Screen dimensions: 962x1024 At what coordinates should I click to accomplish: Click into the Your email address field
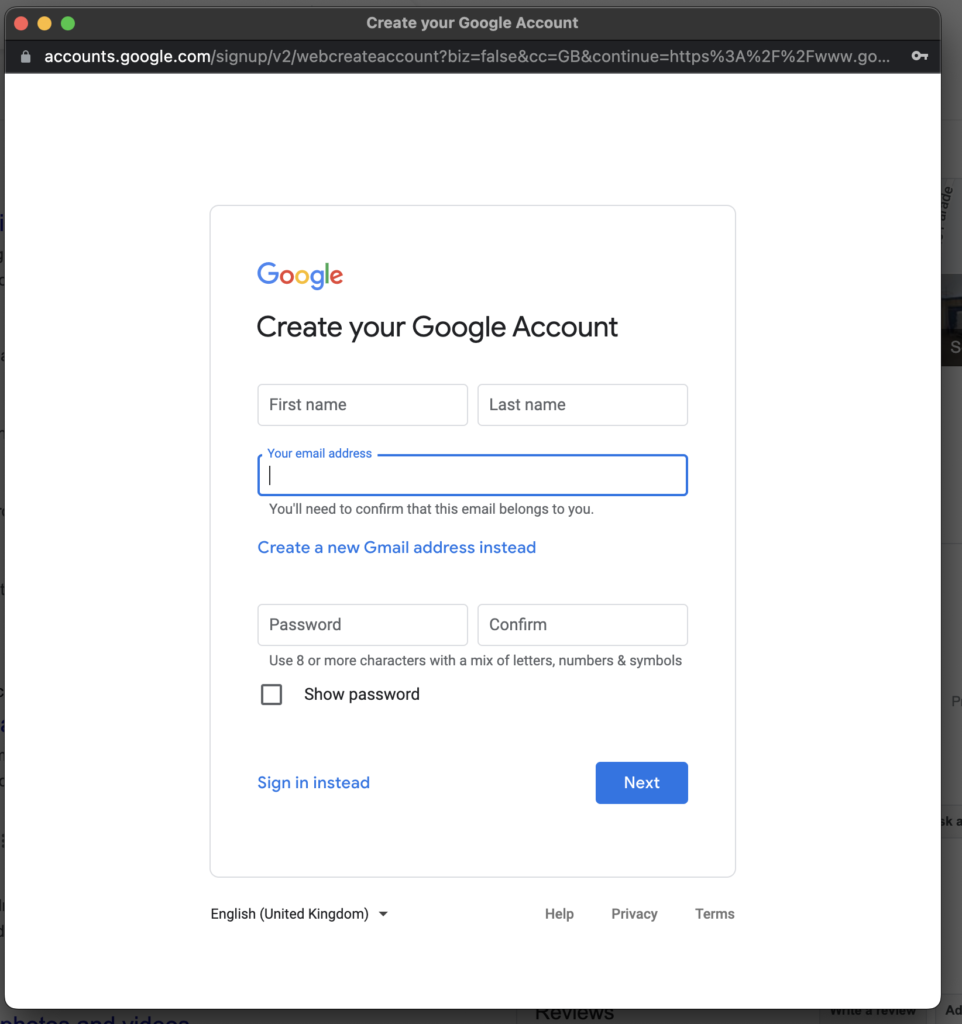pos(472,476)
